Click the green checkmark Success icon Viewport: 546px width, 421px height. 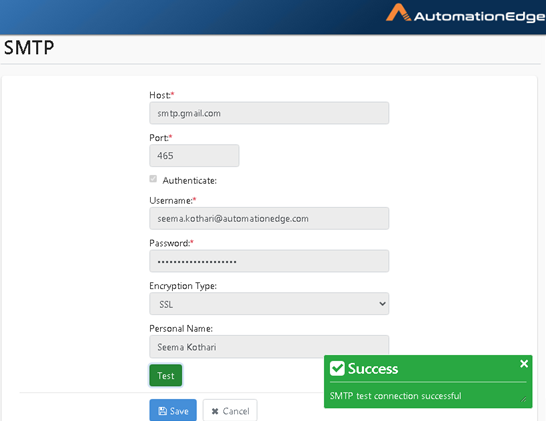337,368
